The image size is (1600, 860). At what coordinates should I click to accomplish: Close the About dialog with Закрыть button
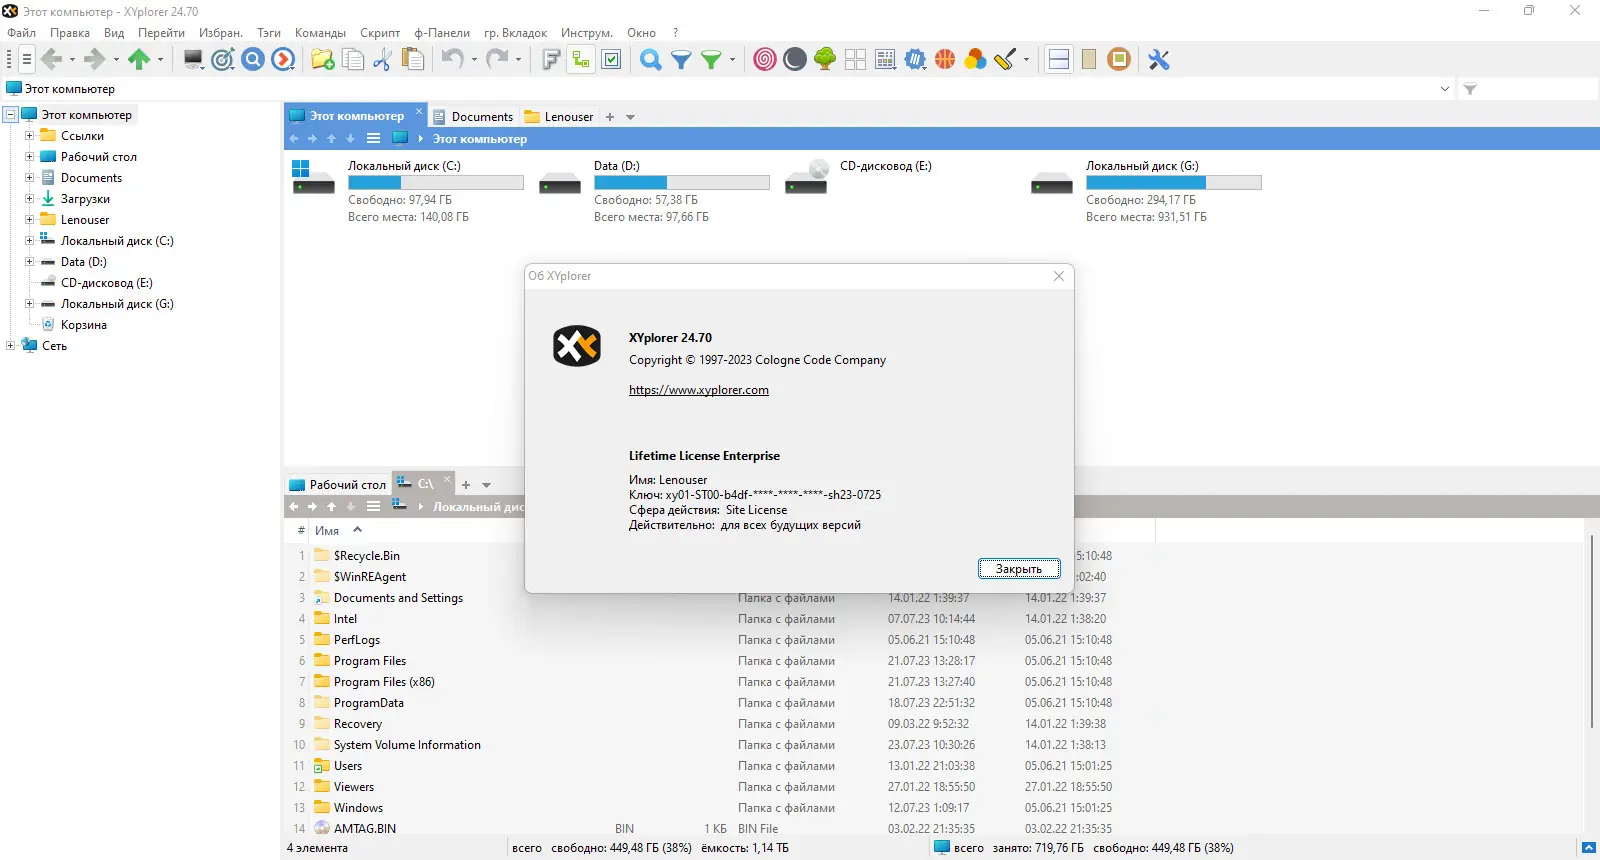click(x=1019, y=569)
